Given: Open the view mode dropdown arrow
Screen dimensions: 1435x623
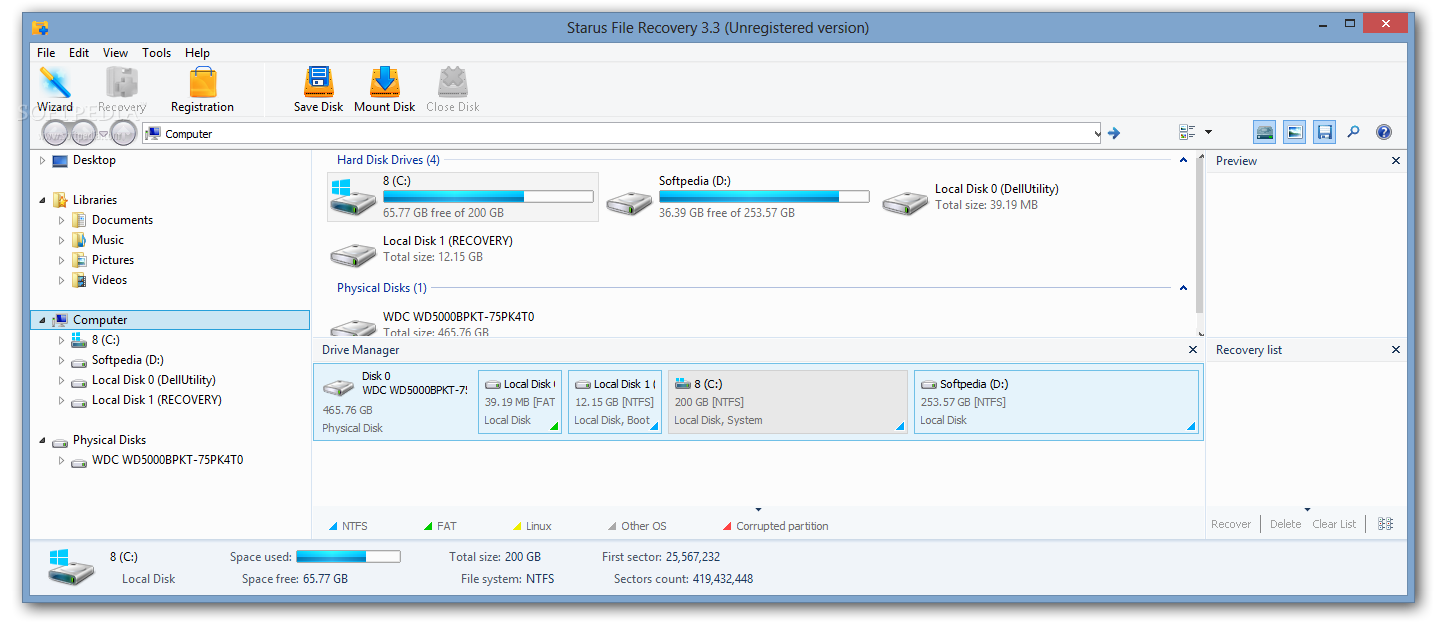Looking at the screenshot, I should [1208, 132].
